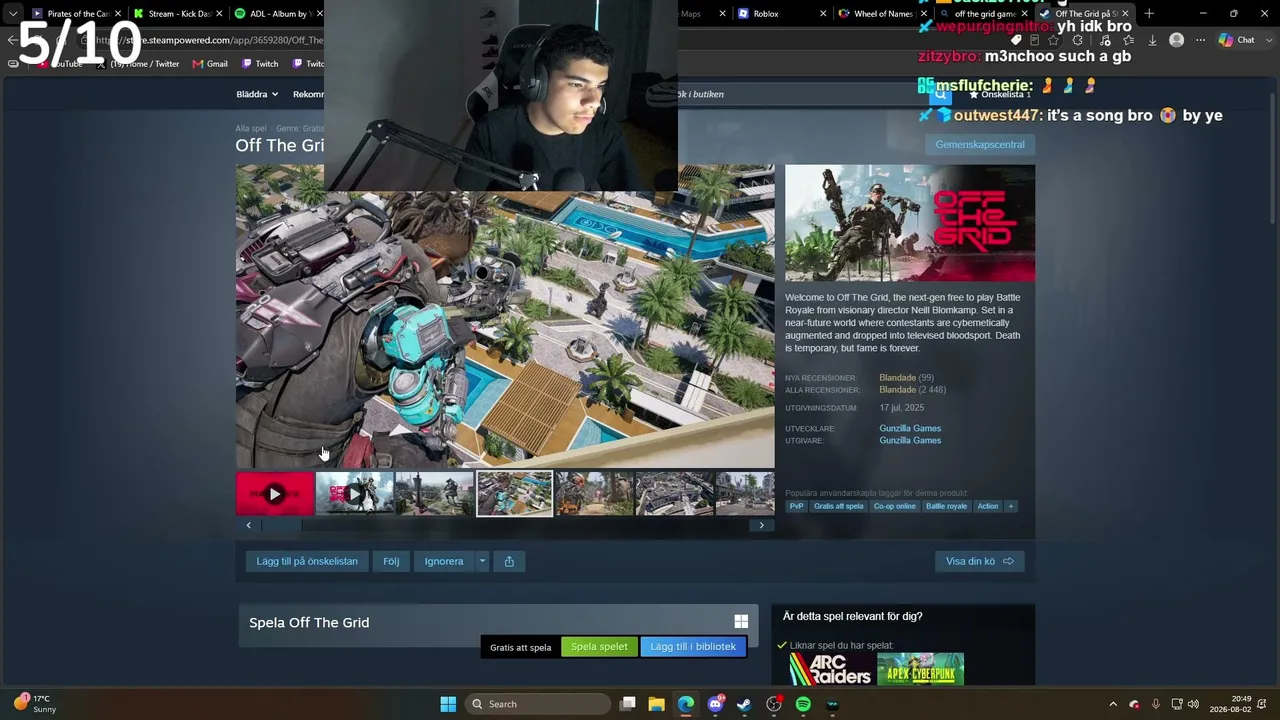Open the Windows Start menu

point(448,704)
